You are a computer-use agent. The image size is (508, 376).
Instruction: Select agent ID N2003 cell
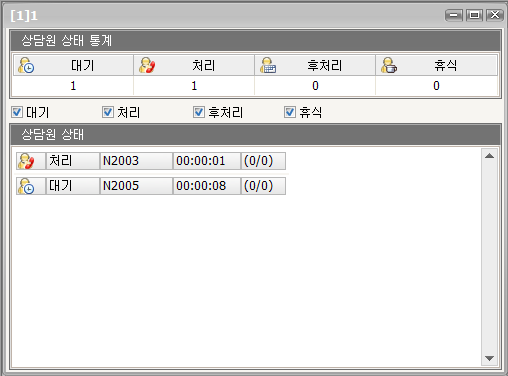tap(136, 161)
